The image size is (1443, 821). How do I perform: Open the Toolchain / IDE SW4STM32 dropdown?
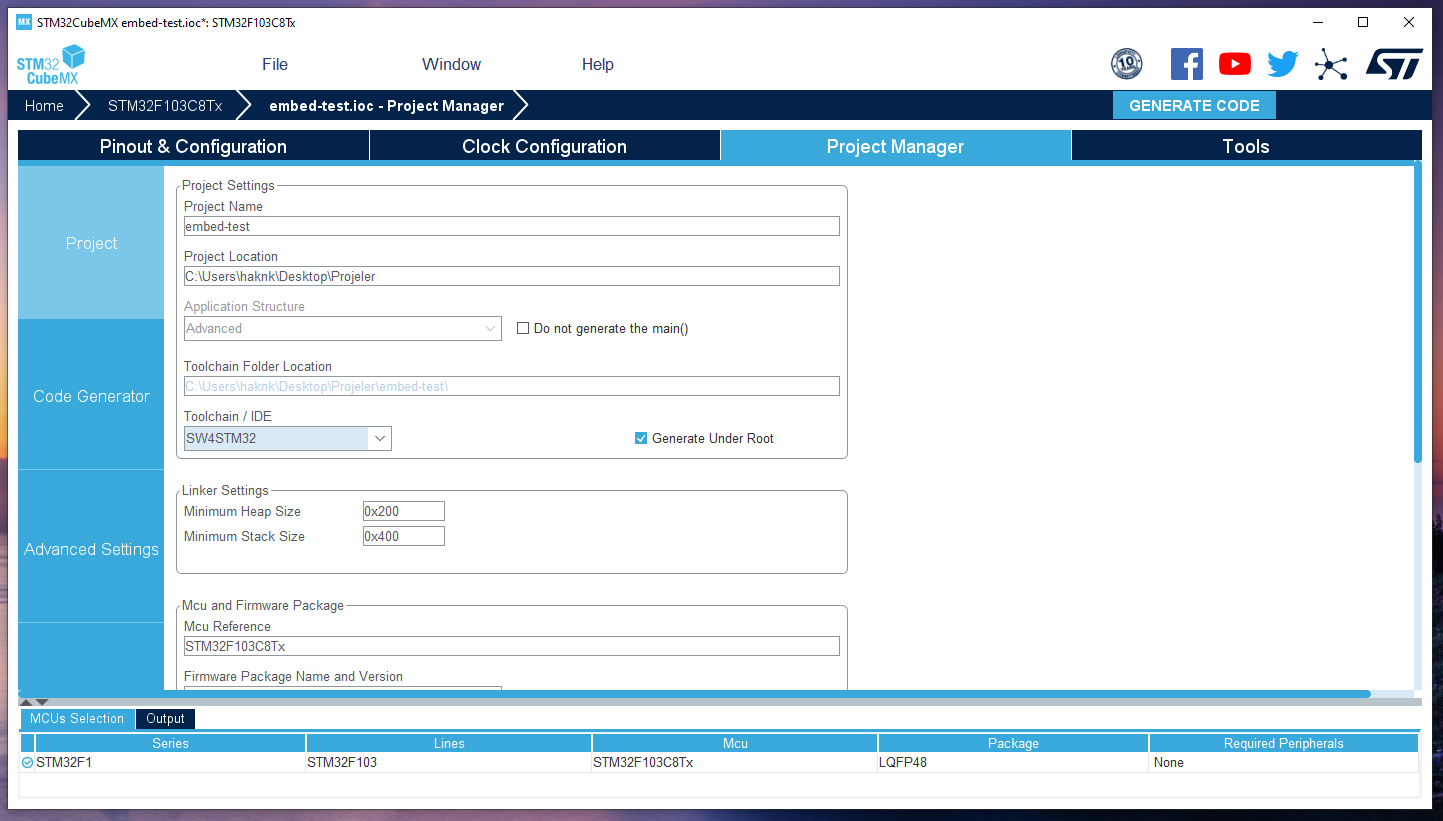click(288, 438)
